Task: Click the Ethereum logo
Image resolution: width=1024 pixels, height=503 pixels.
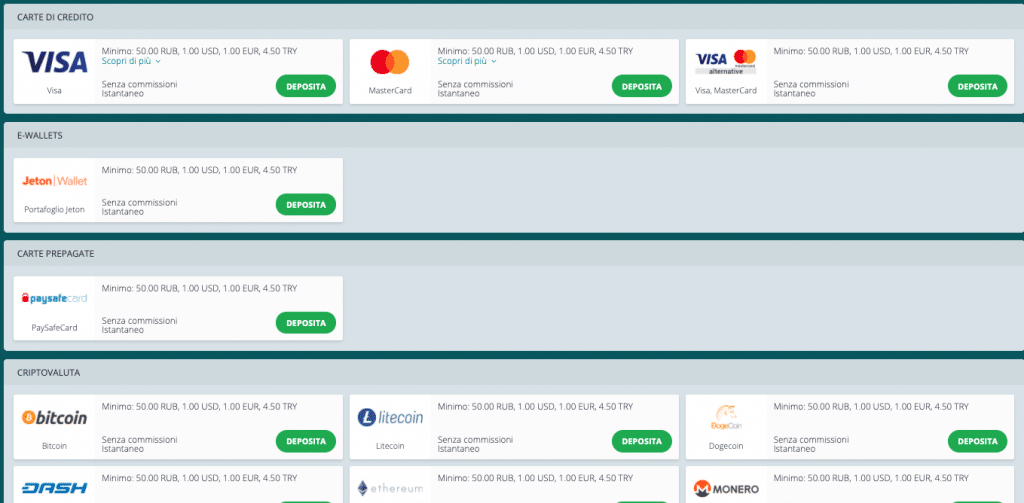Action: pos(390,488)
